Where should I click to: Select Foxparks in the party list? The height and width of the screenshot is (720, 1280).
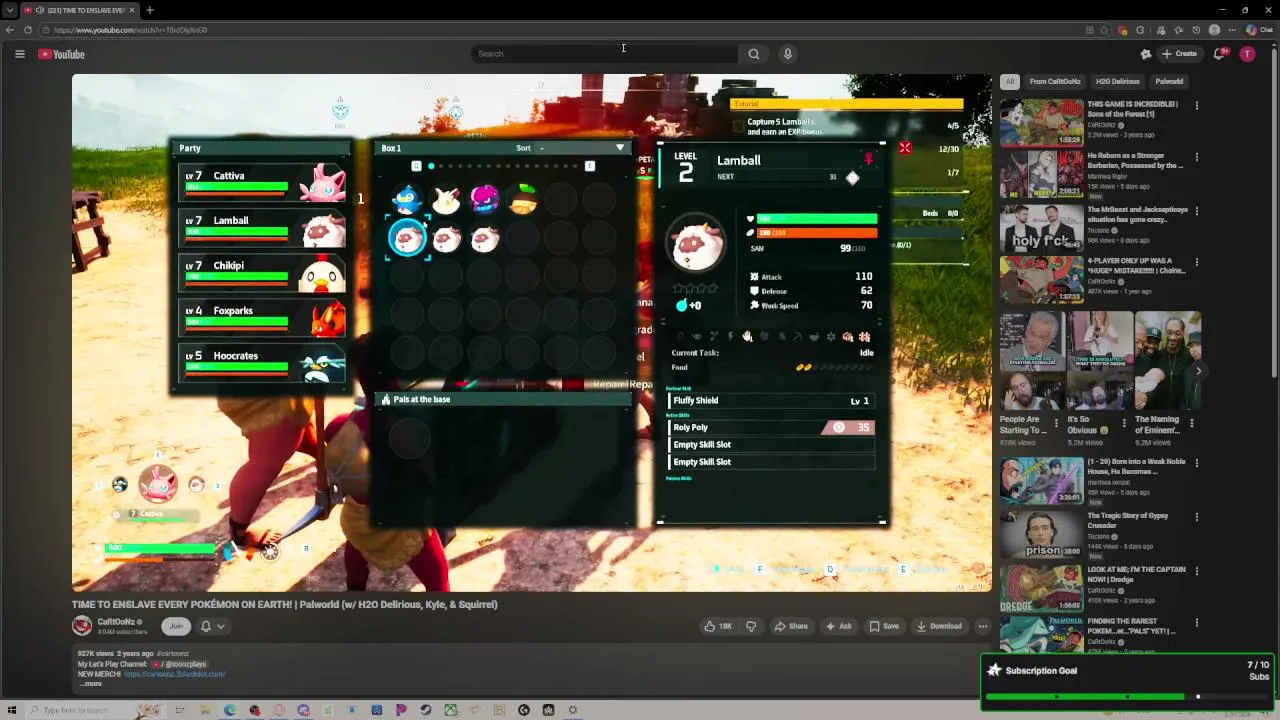(263, 318)
